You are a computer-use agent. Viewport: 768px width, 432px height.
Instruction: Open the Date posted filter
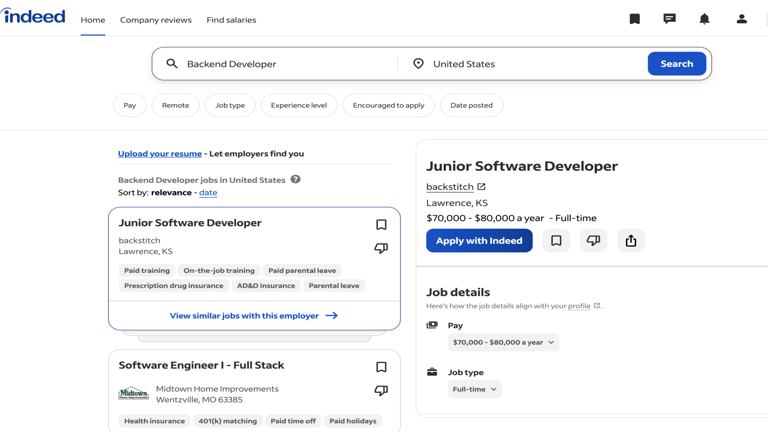(x=471, y=105)
